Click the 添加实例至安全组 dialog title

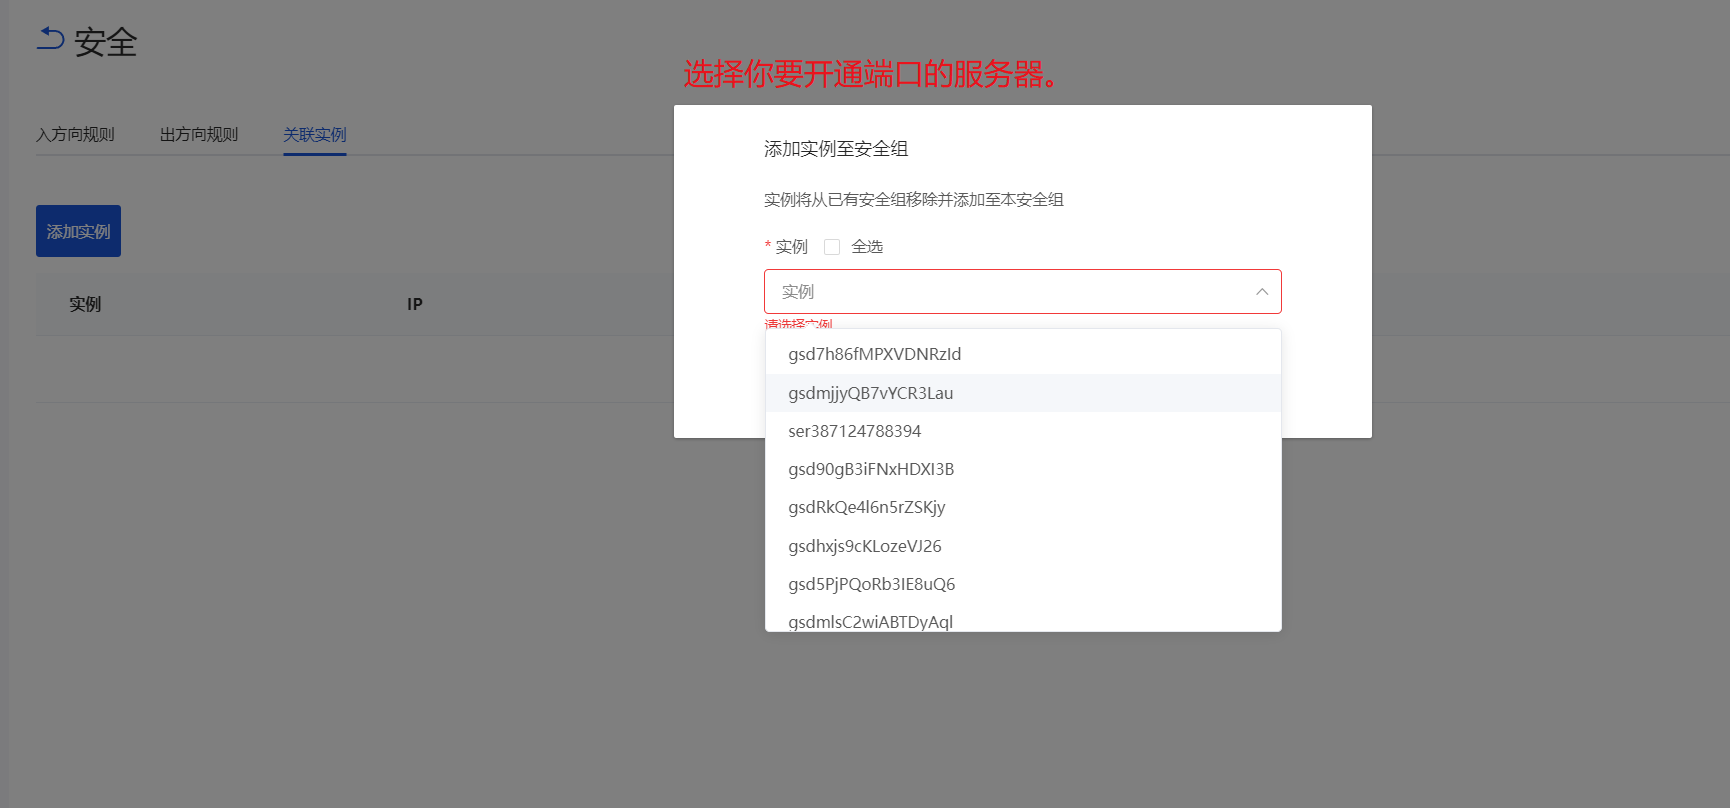(x=836, y=149)
